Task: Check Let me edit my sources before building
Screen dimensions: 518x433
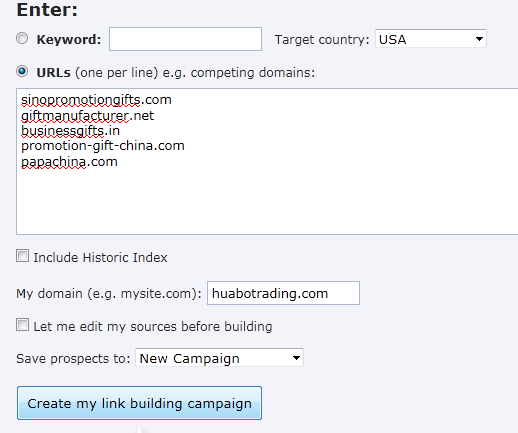Action: click(x=22, y=325)
